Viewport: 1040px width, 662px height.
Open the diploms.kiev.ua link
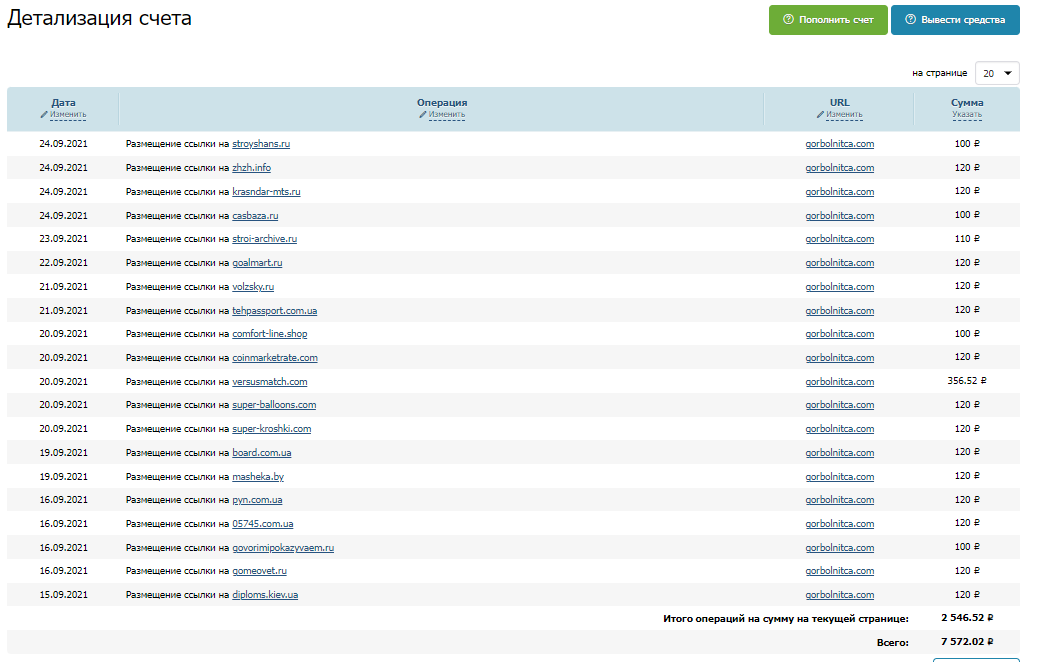point(265,594)
